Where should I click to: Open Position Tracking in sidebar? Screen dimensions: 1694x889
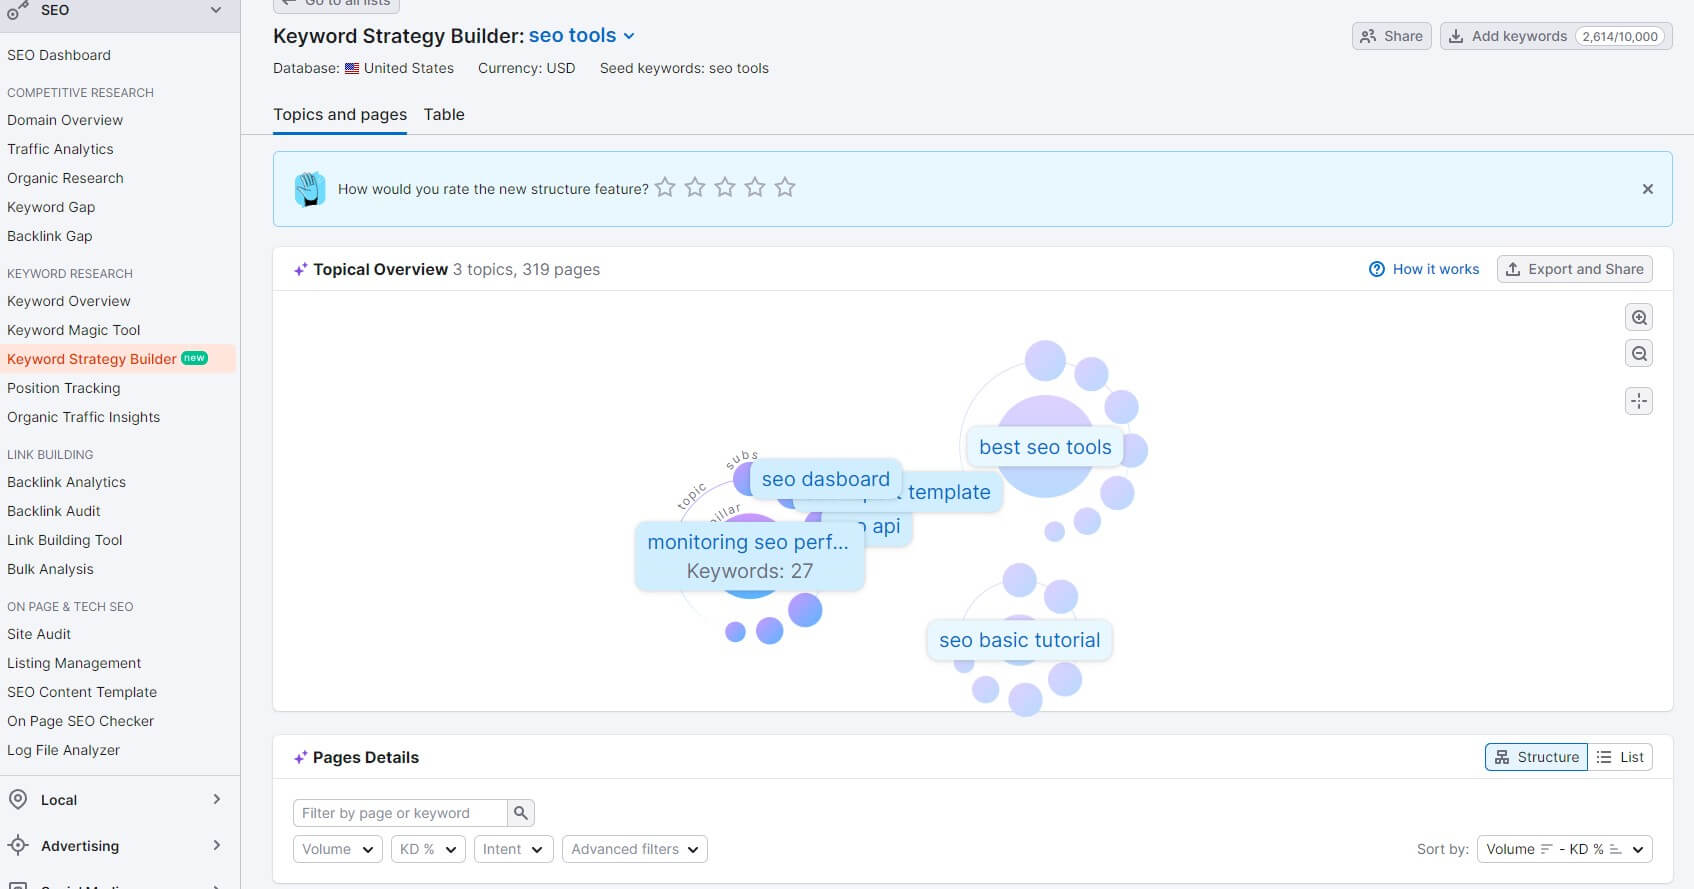[64, 388]
